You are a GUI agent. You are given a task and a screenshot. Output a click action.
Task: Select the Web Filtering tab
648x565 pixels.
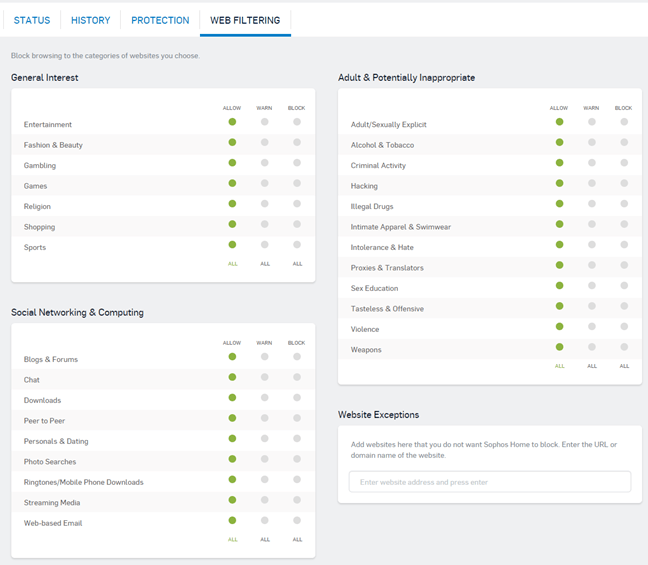tap(245, 20)
